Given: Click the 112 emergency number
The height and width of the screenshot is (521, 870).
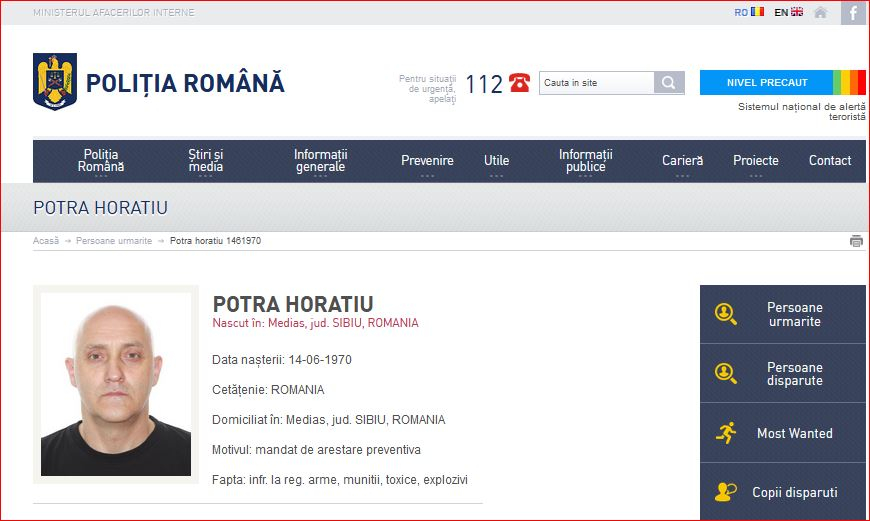Looking at the screenshot, I should [x=484, y=84].
